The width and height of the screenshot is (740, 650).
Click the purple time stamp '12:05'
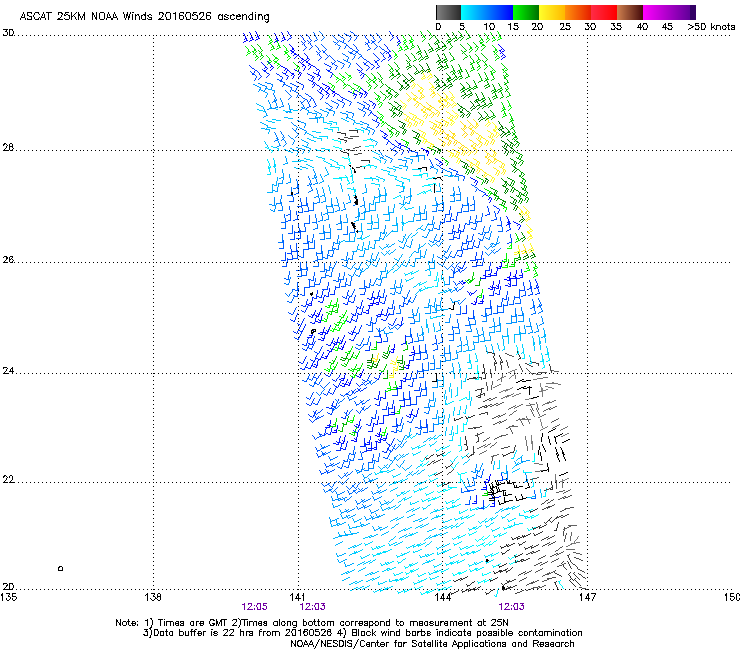click(x=254, y=607)
